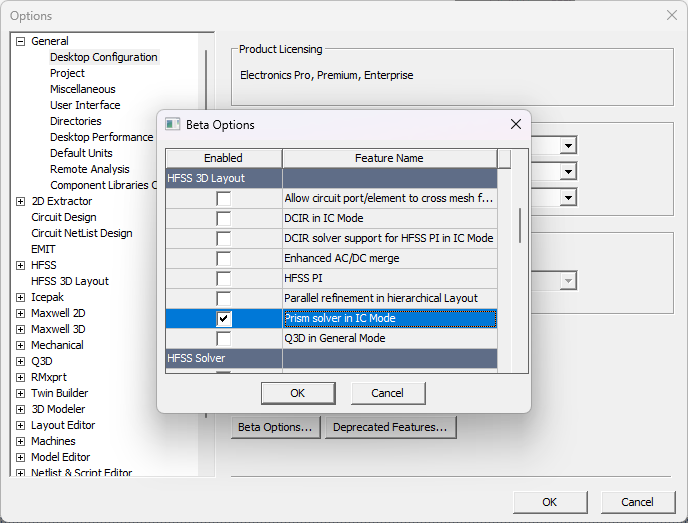
Task: Expand the Twin Builder node
Action: (x=20, y=394)
